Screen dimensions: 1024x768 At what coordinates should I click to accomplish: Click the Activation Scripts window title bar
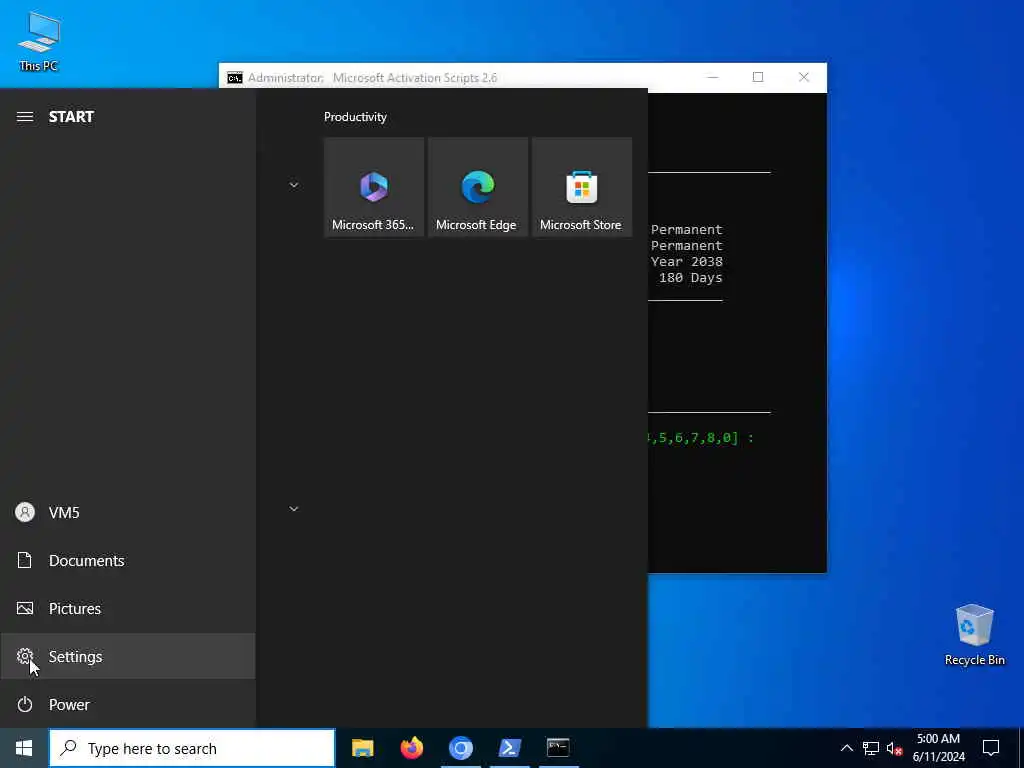(522, 78)
